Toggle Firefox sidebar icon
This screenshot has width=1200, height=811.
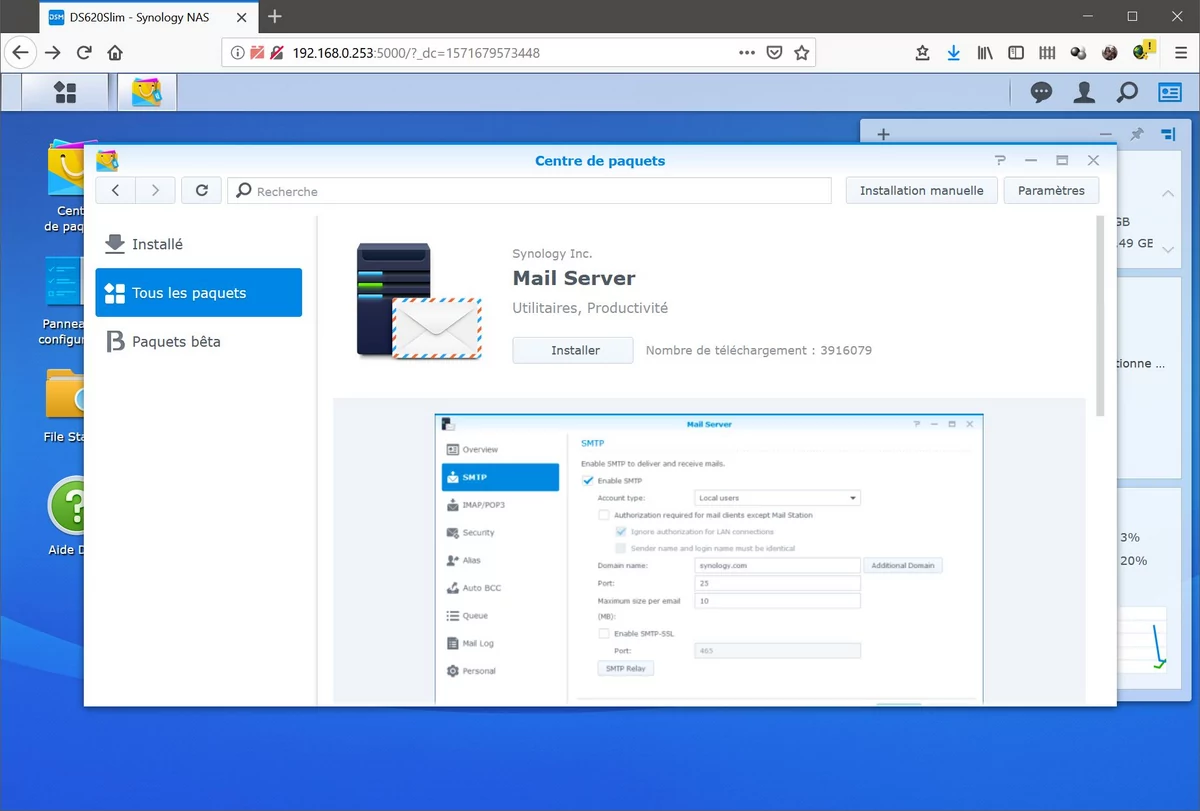click(1016, 53)
